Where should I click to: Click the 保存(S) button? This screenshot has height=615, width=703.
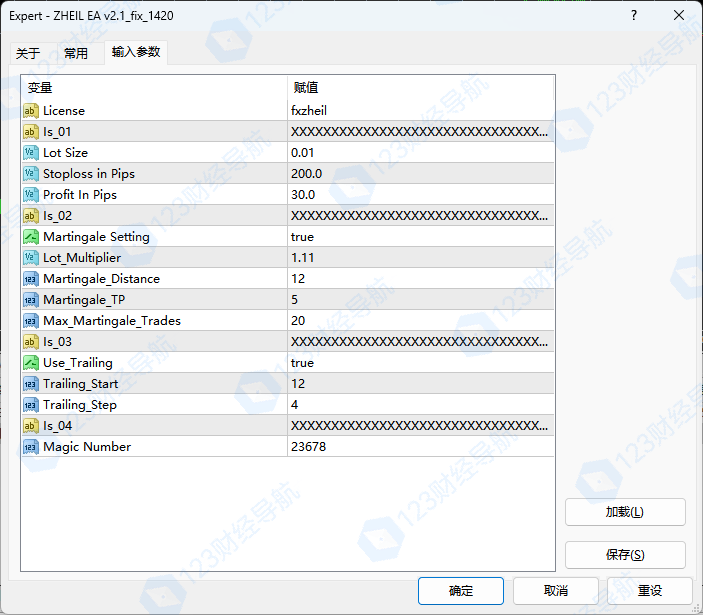point(625,555)
